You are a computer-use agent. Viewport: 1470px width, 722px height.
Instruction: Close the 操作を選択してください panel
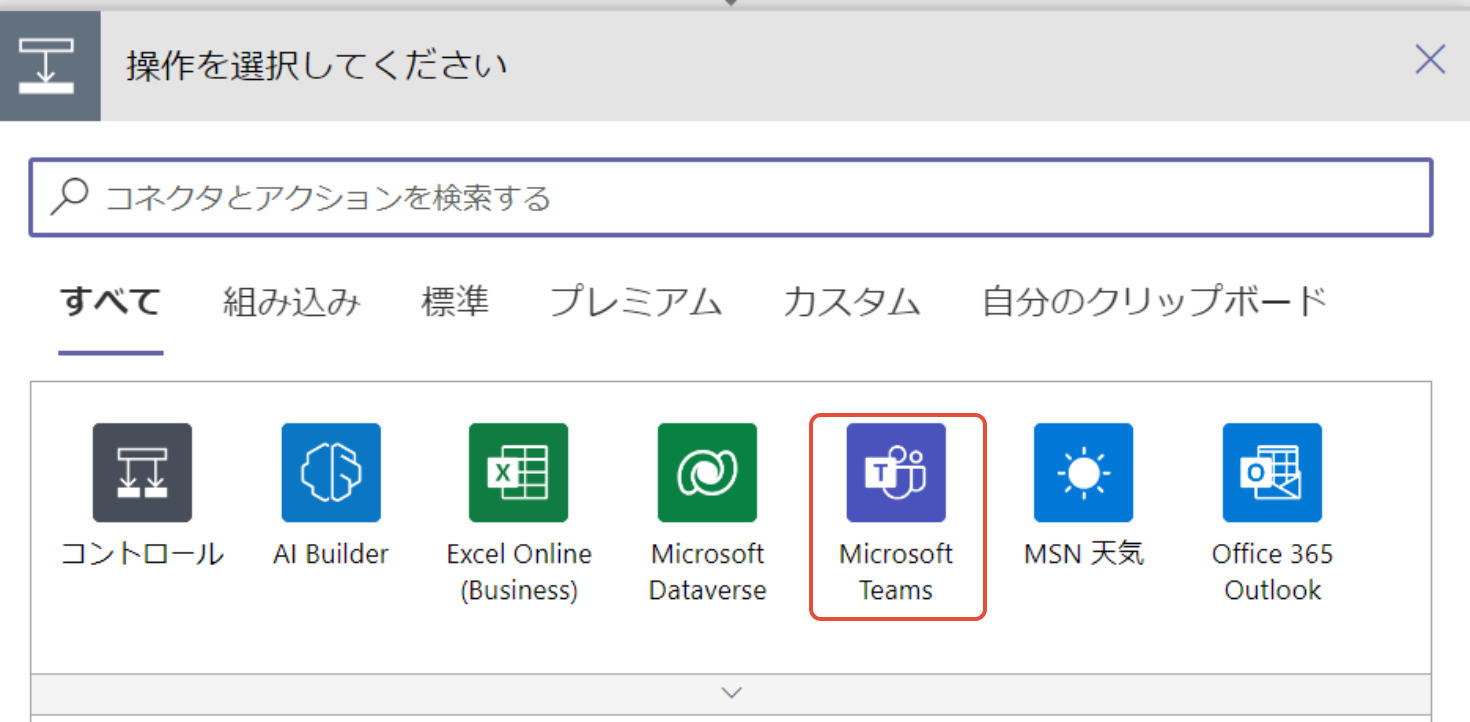(1430, 60)
